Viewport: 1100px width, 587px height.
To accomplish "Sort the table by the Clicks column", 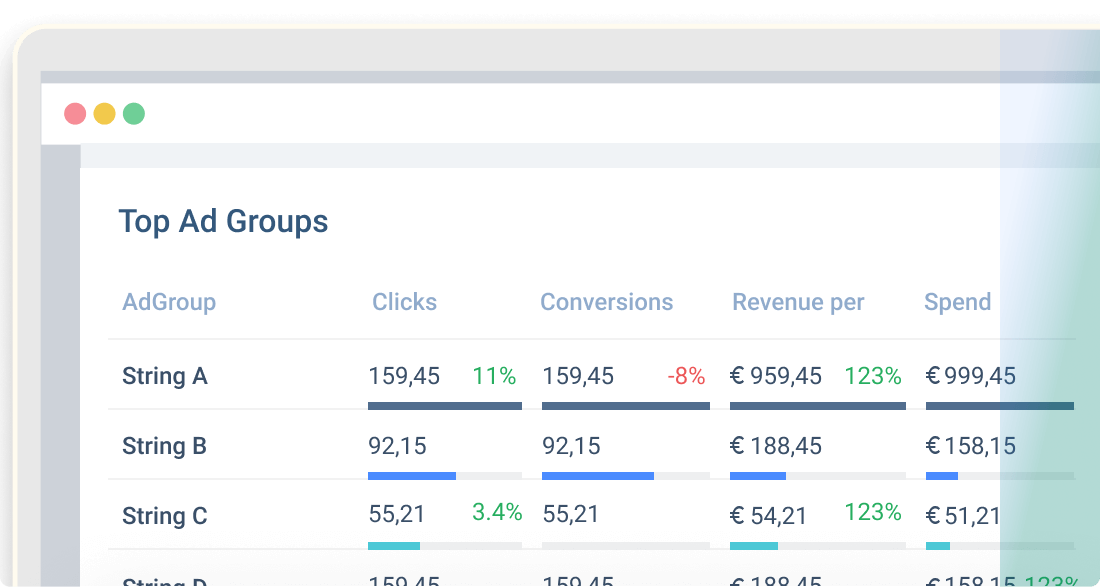I will point(404,302).
